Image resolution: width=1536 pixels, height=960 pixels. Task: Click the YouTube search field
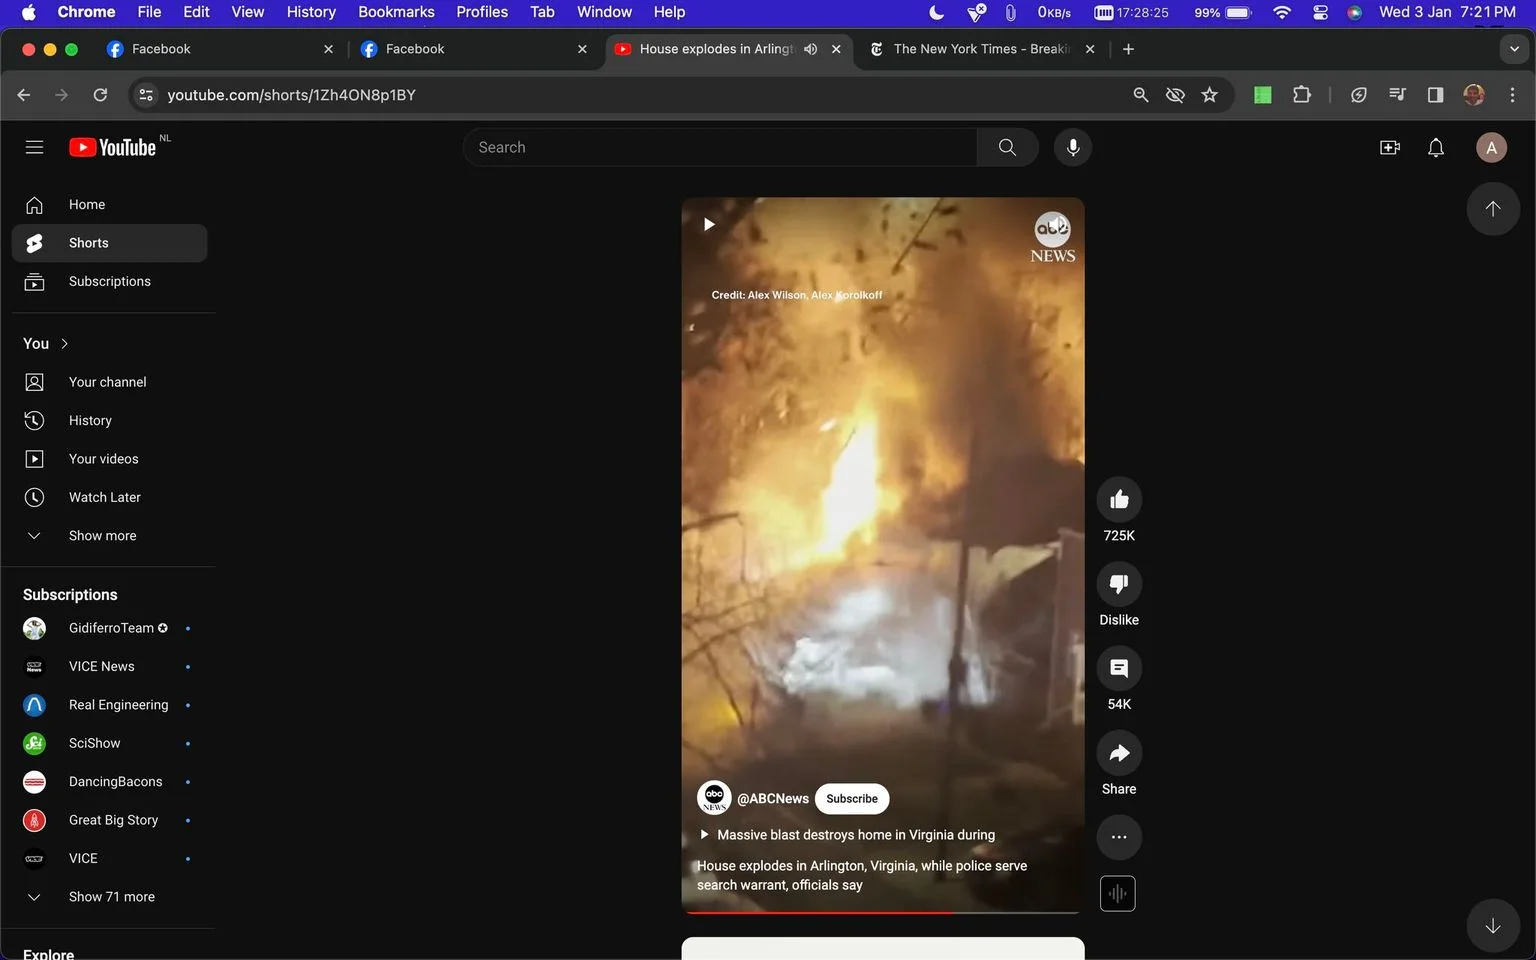coord(720,147)
